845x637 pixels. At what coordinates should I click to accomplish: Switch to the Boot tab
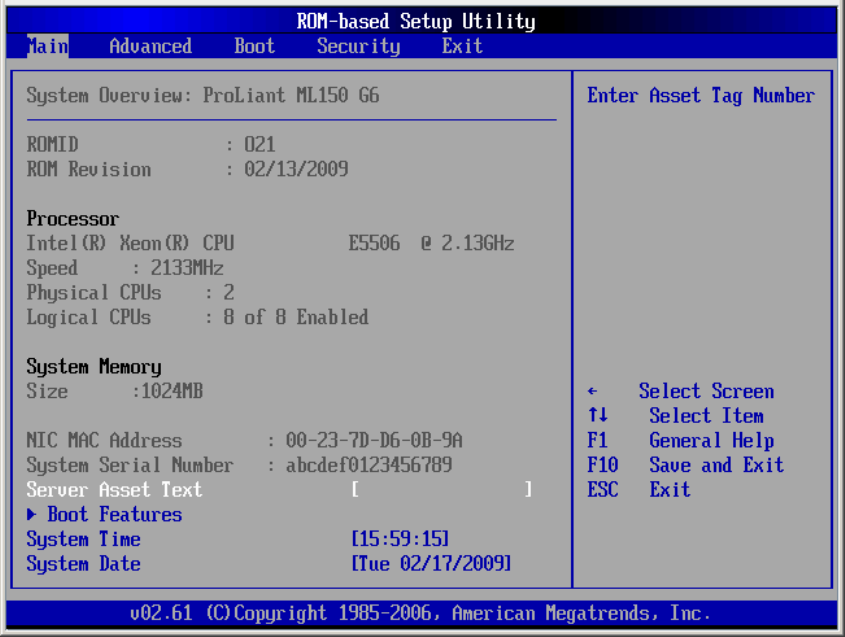pyautogui.click(x=254, y=46)
